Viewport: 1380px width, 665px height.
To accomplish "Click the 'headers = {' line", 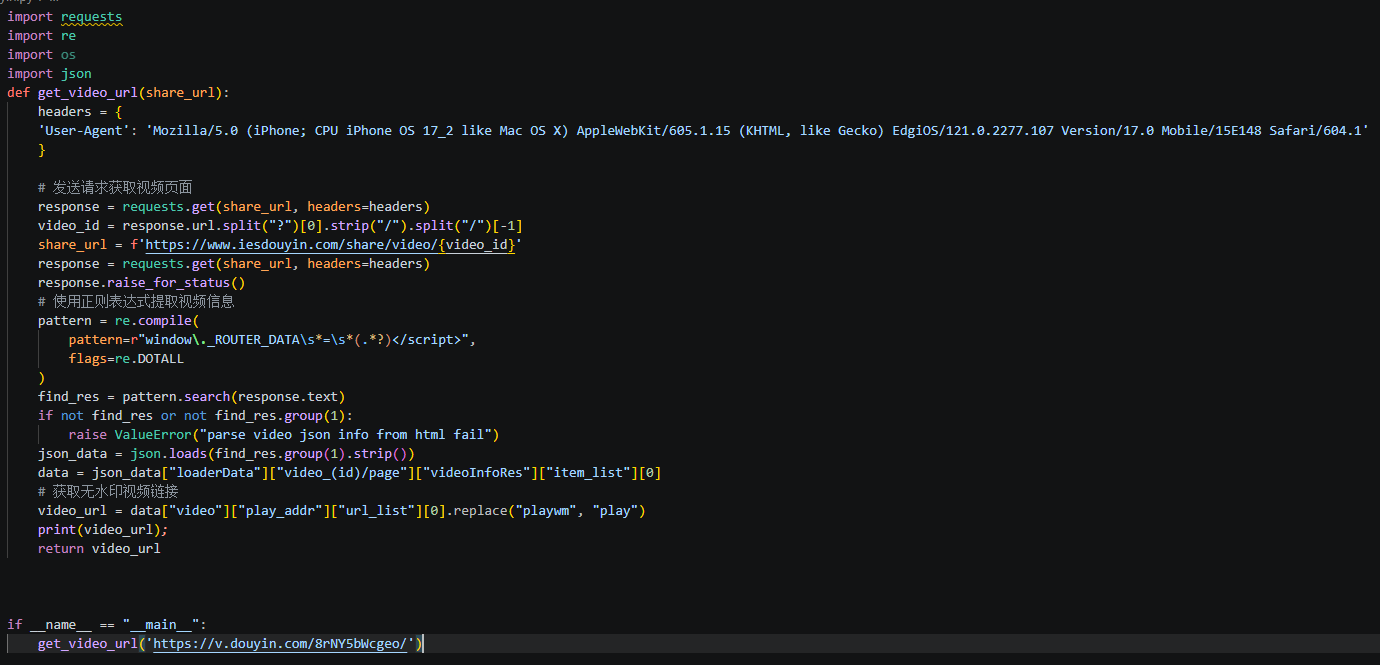I will [80, 112].
